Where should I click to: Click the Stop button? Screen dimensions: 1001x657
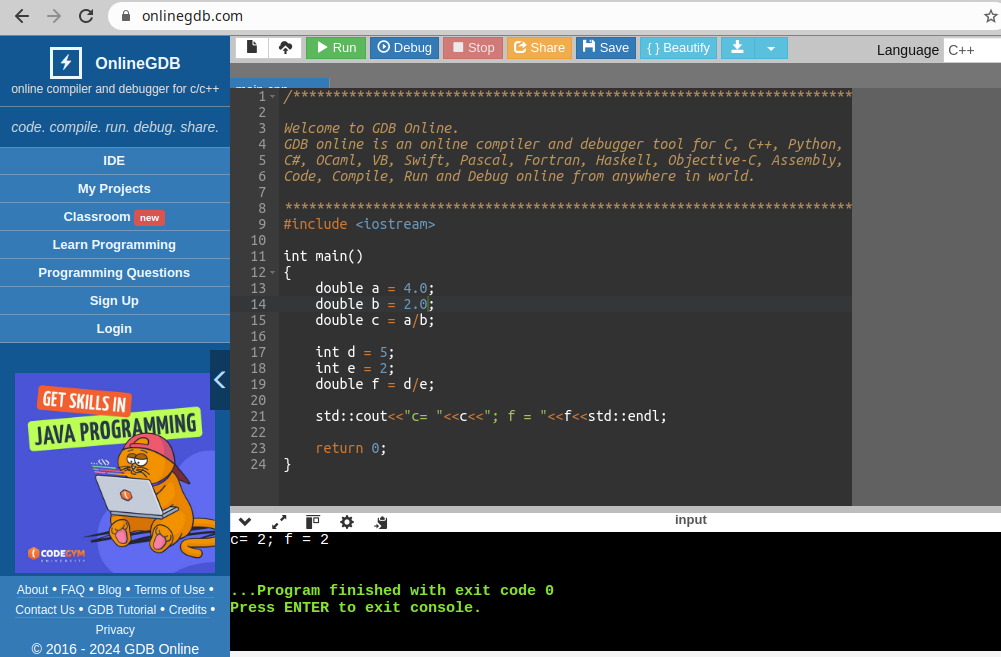[x=473, y=48]
